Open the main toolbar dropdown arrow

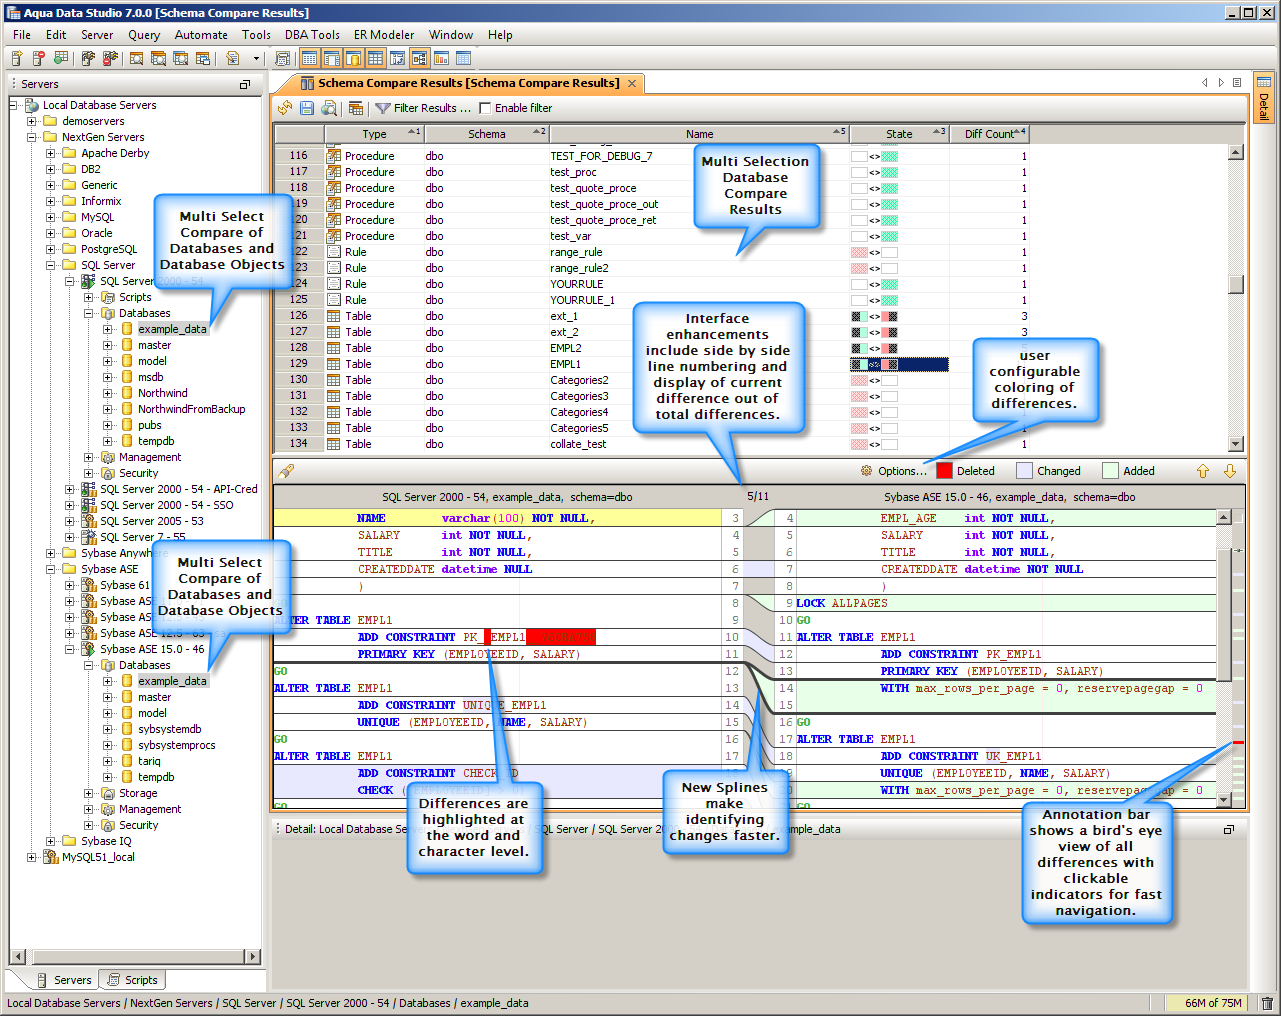(256, 59)
